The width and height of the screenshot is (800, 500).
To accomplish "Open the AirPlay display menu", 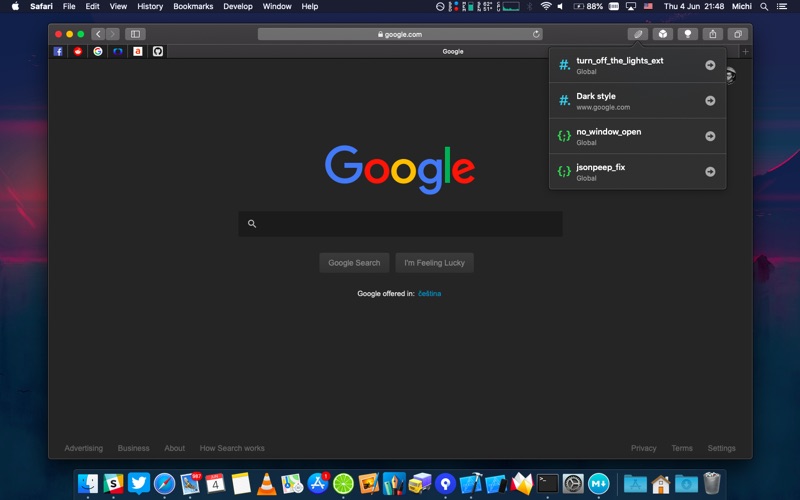I will coord(631,6).
